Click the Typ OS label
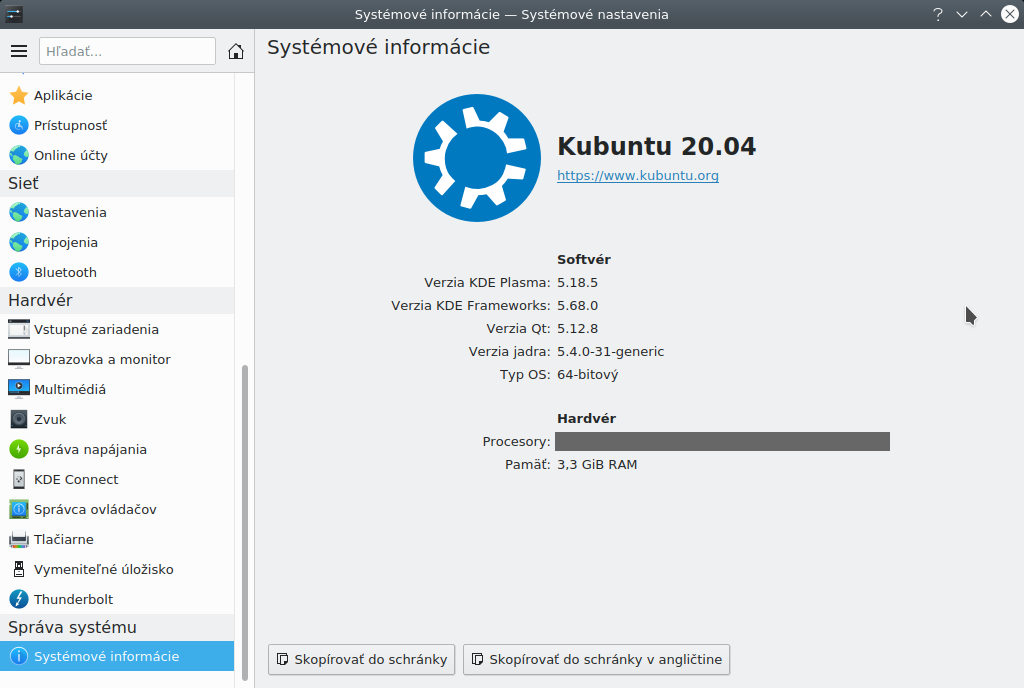This screenshot has height=688, width=1024. [525, 375]
